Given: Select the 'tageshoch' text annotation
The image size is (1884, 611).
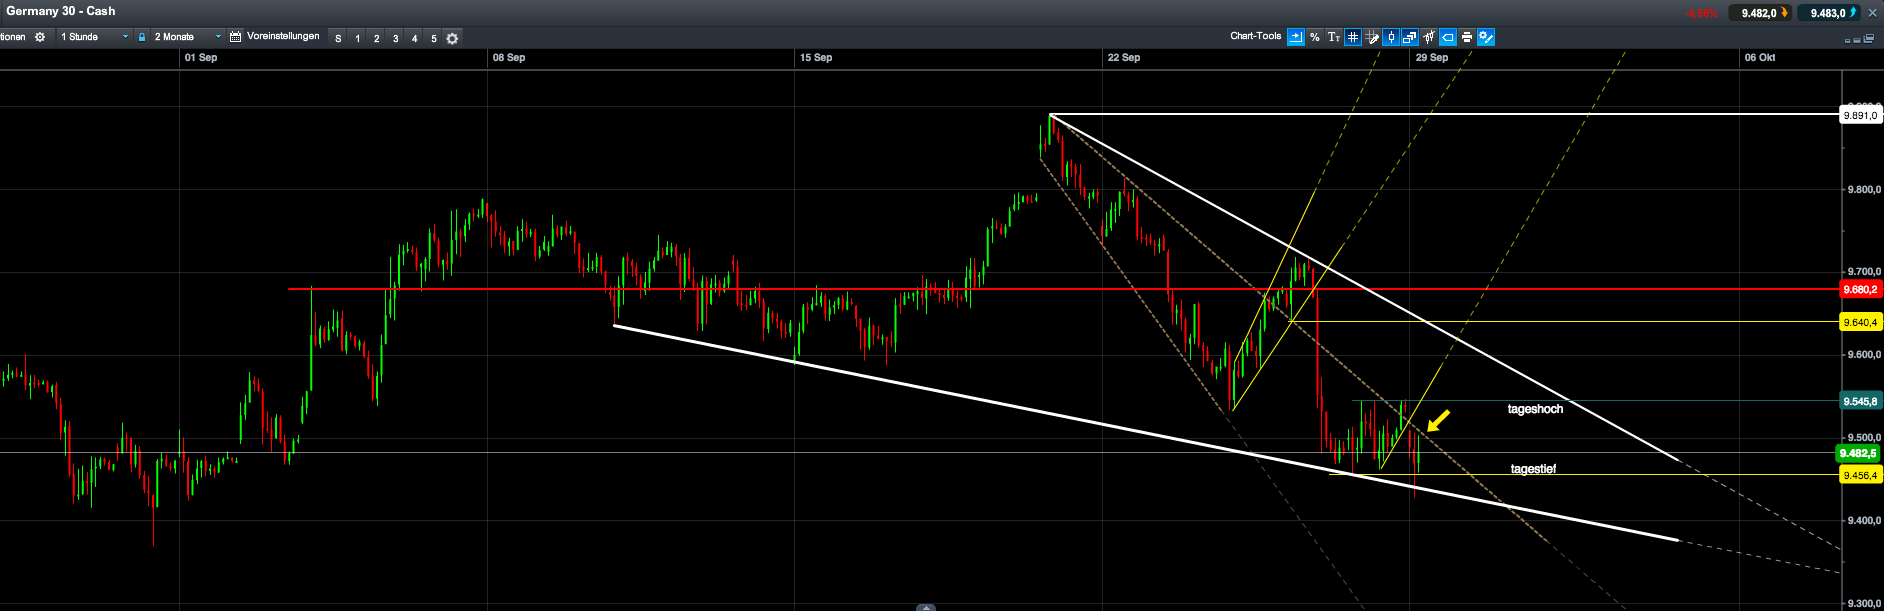Looking at the screenshot, I should click(x=1535, y=409).
